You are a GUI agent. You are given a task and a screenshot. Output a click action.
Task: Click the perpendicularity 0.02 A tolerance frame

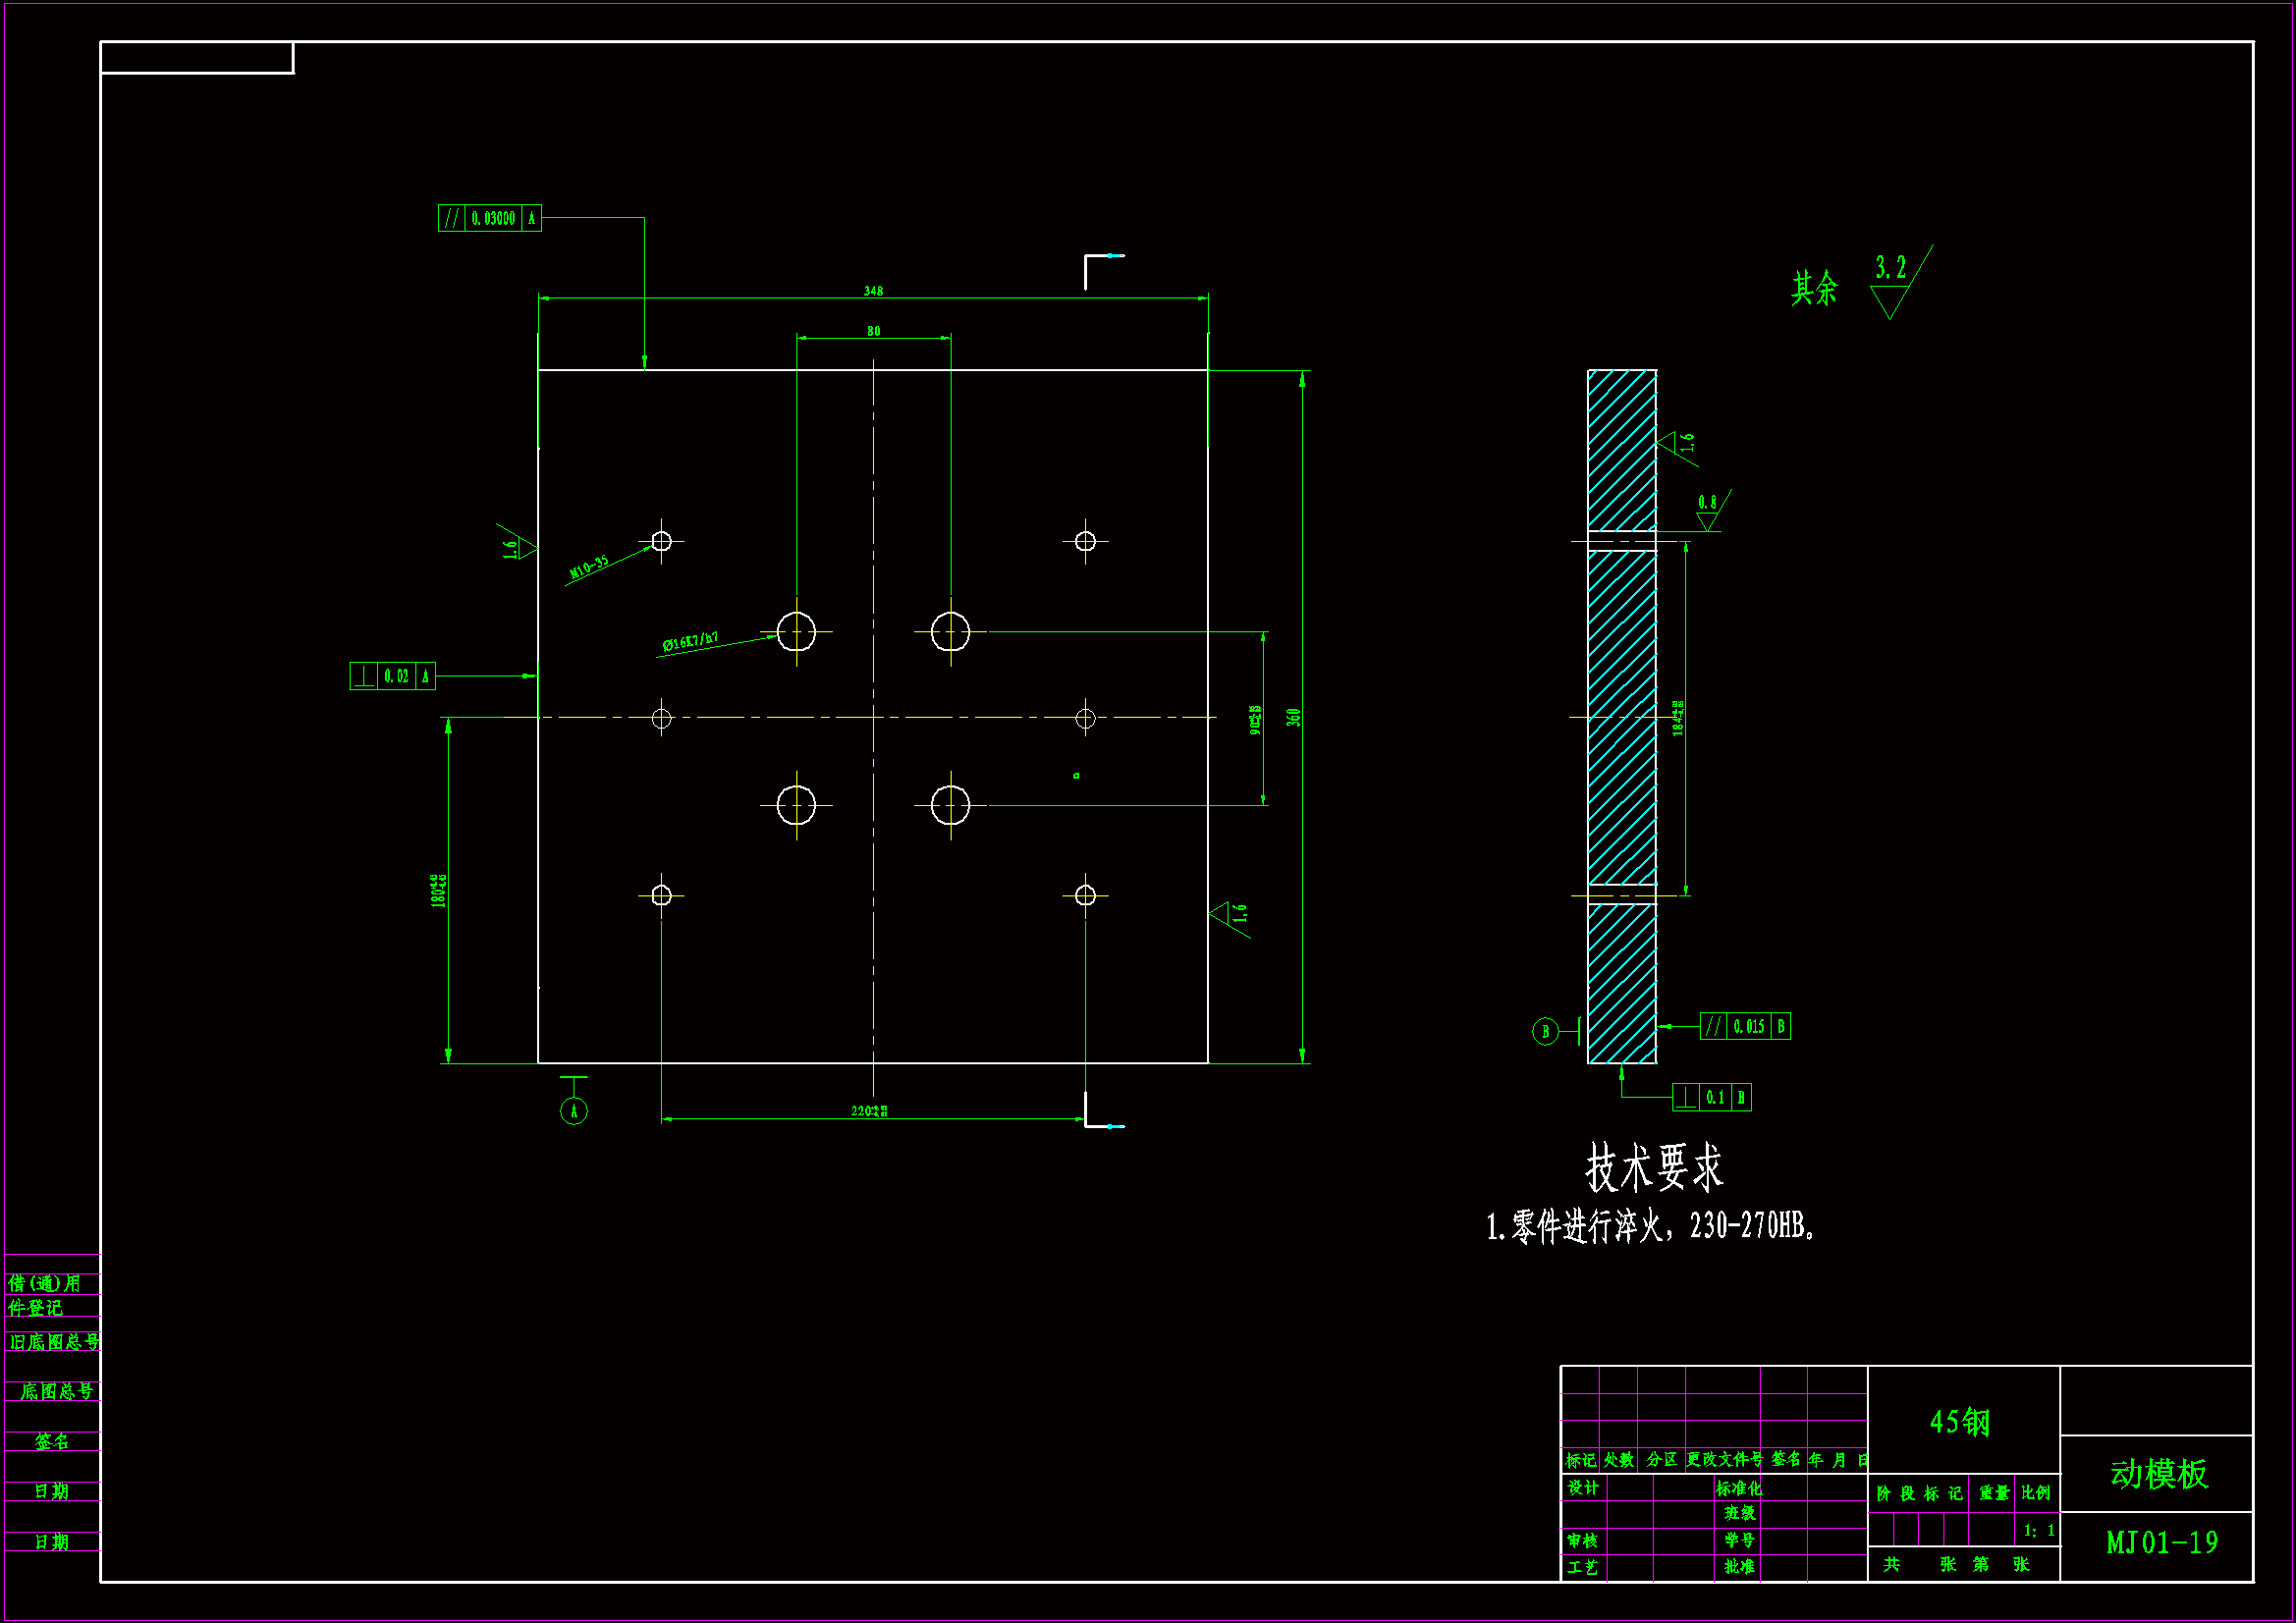coord(392,676)
